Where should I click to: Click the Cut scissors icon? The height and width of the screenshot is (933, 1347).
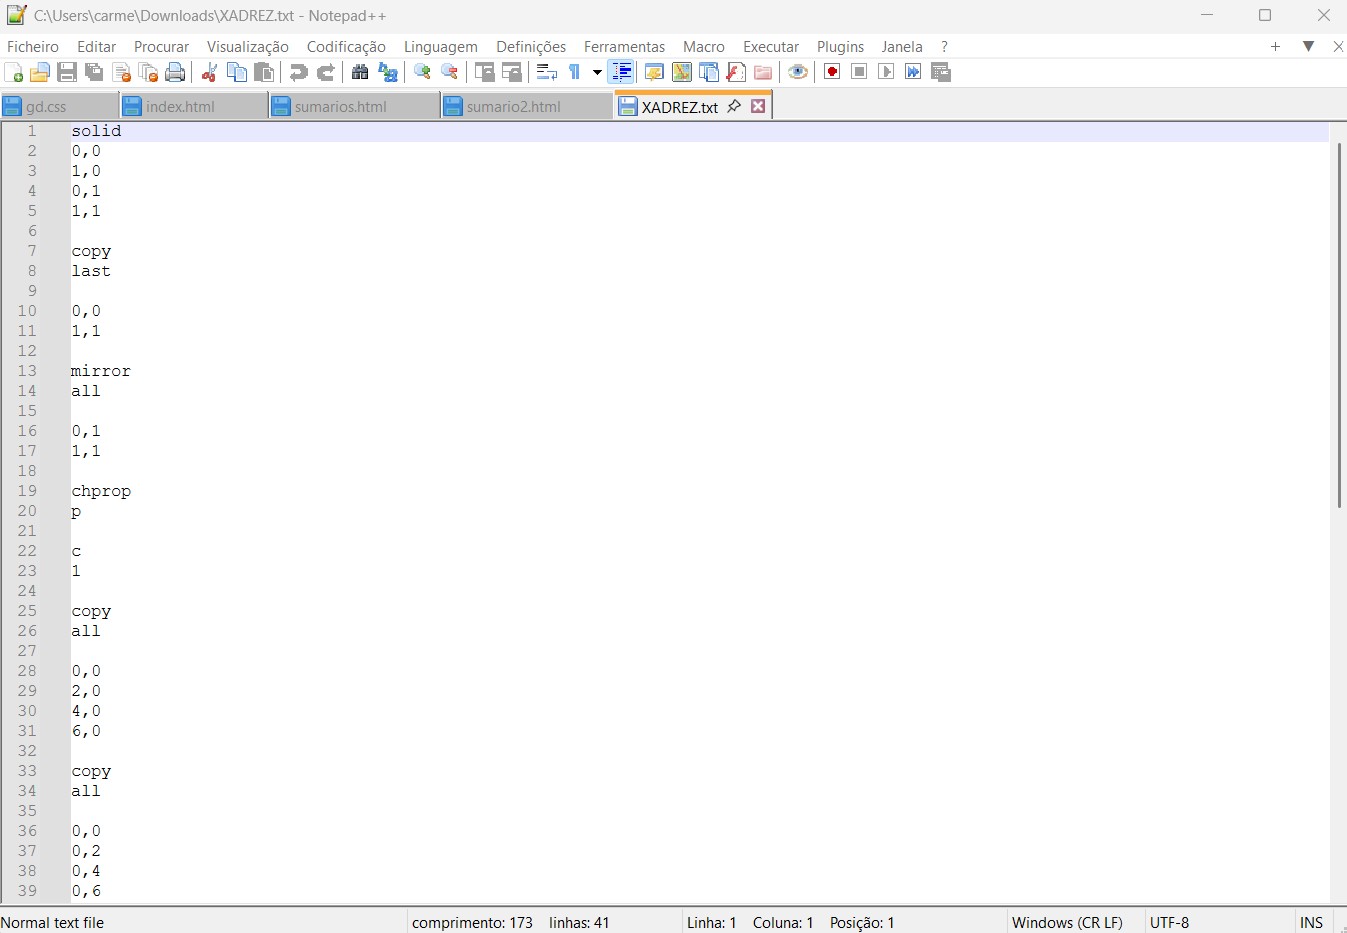[x=209, y=72]
